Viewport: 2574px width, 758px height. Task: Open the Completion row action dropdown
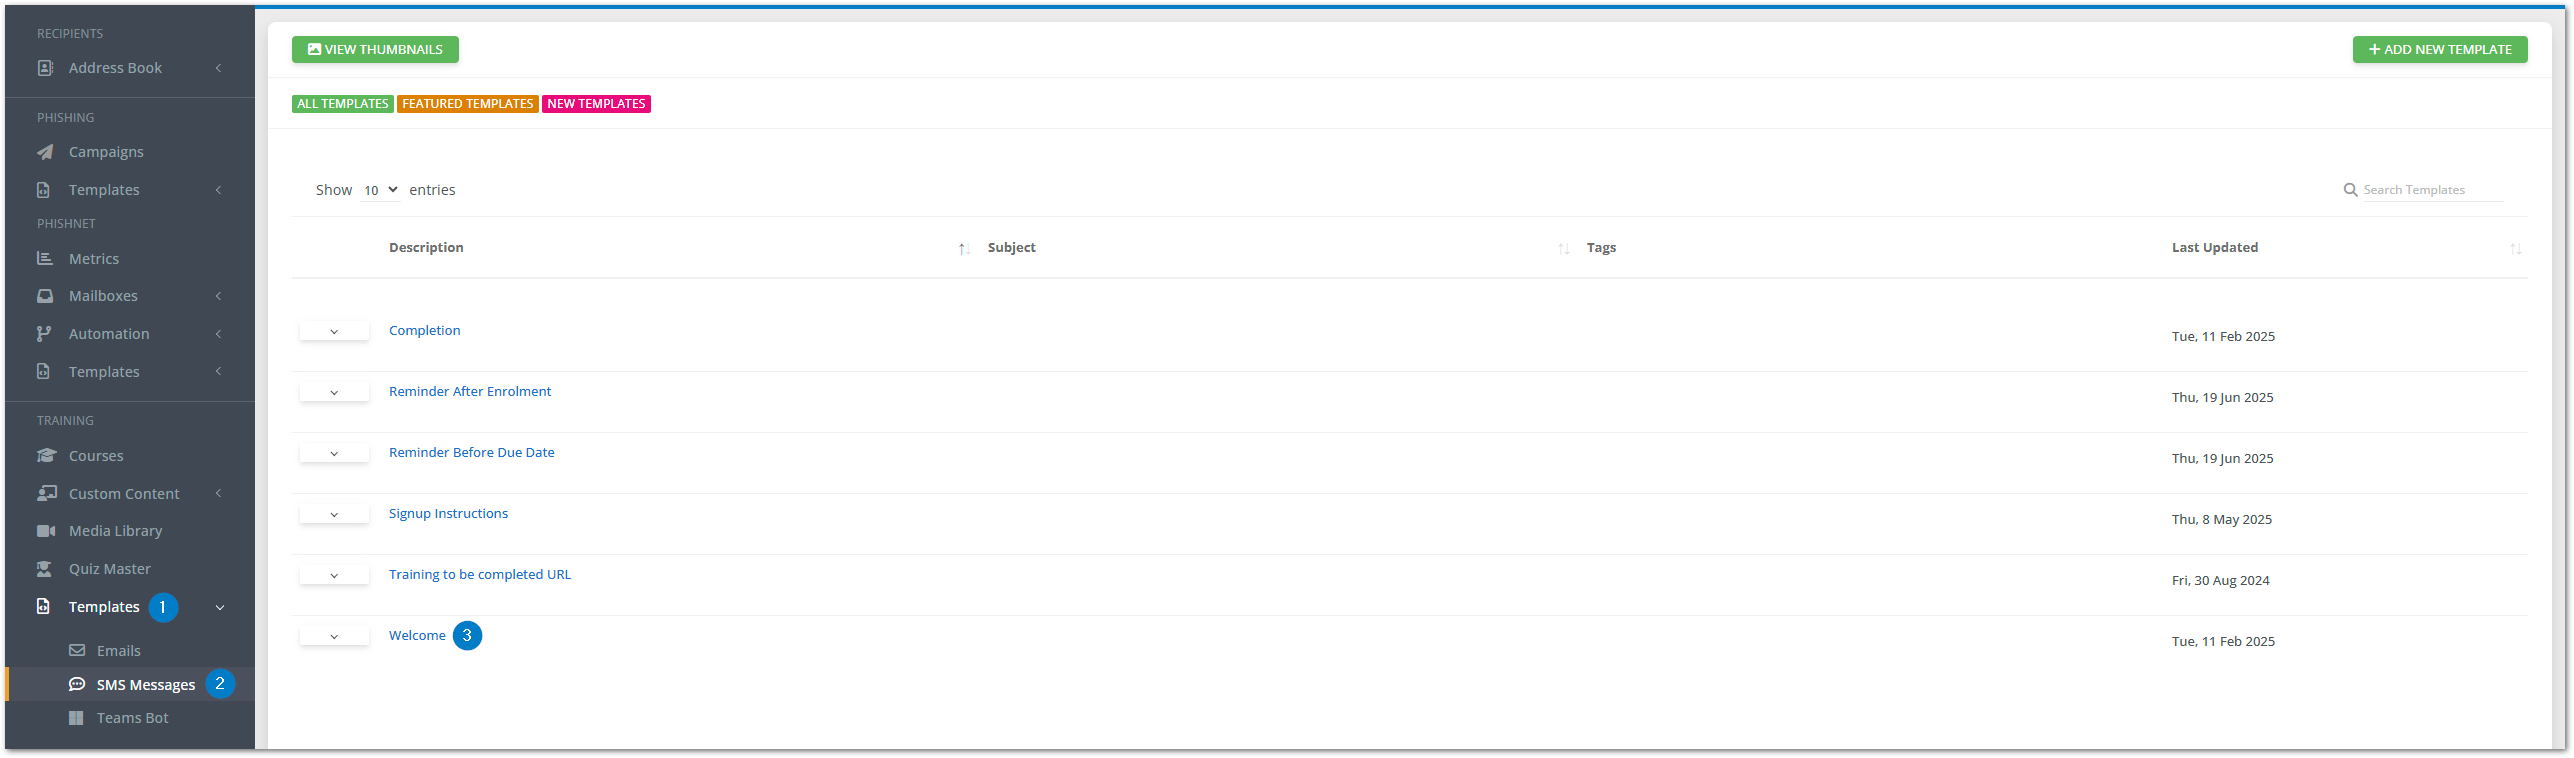334,332
